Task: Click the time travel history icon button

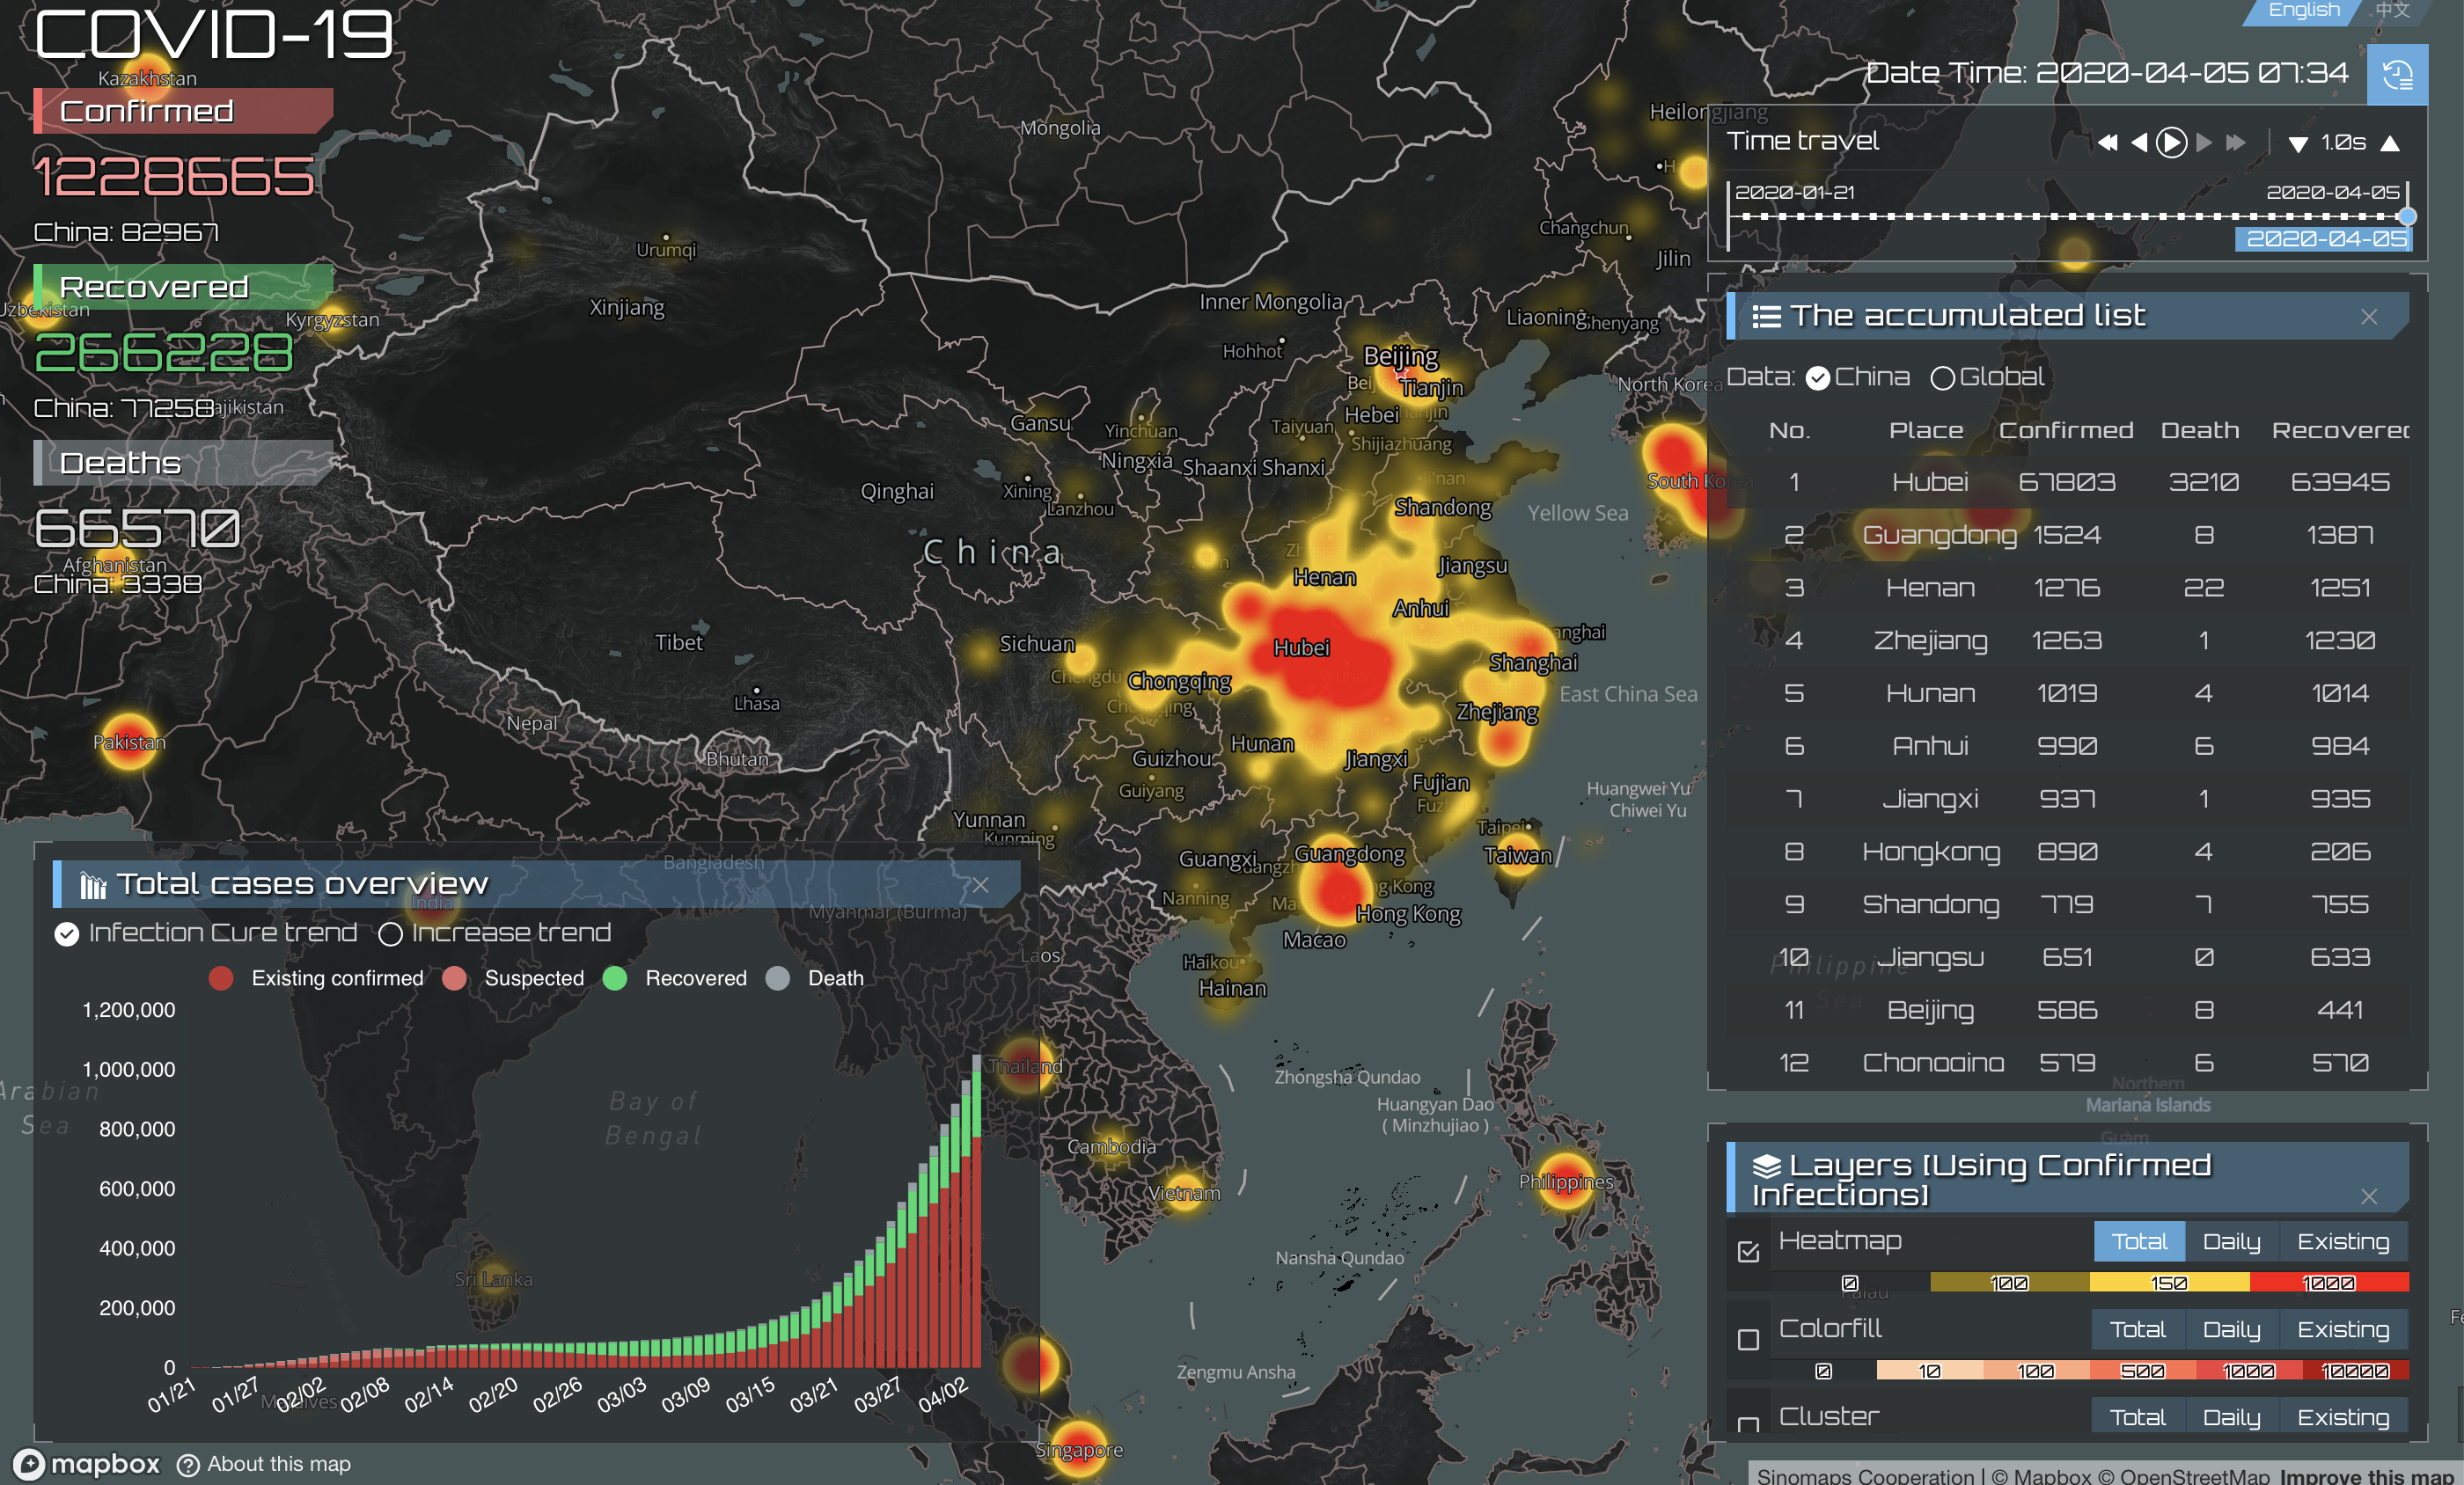Action: 2396,75
